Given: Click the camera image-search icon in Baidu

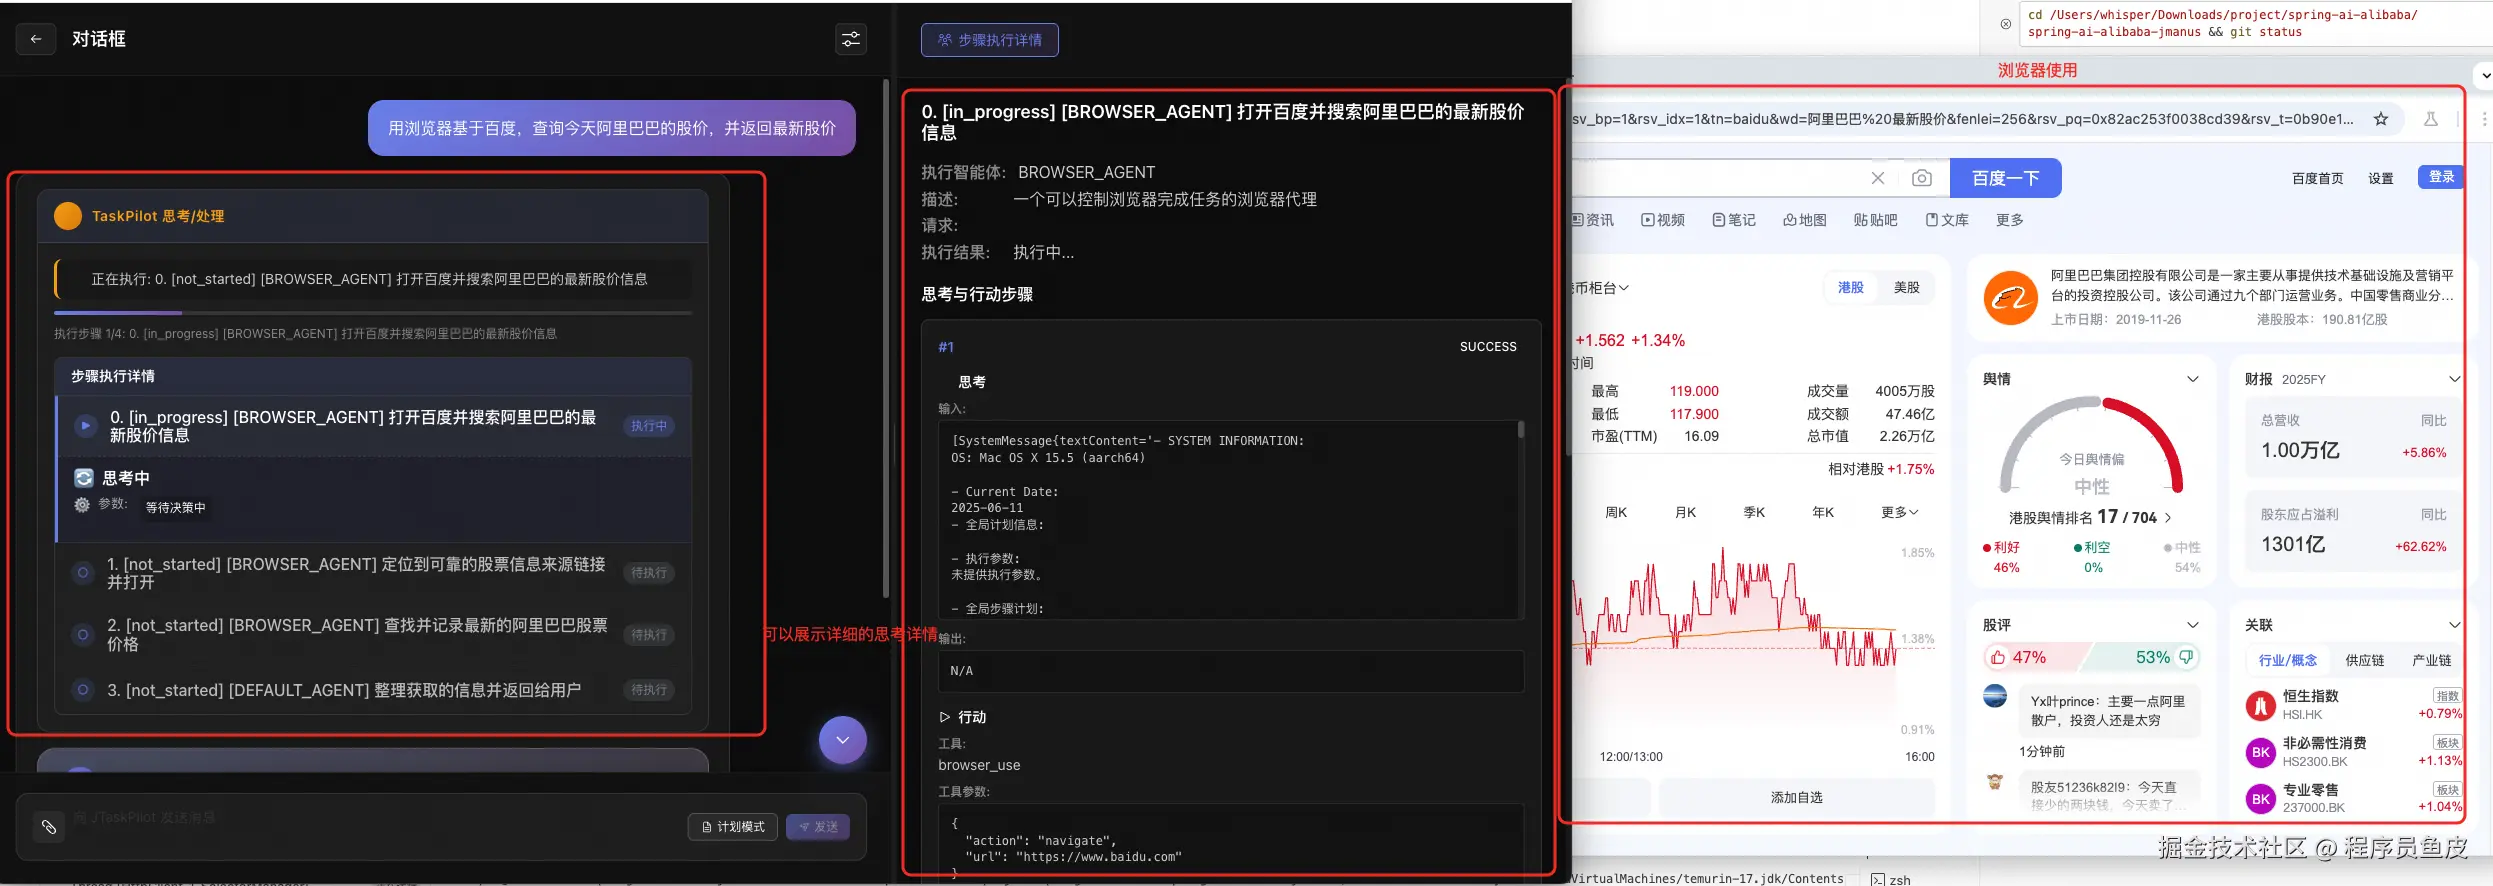Looking at the screenshot, I should 1921,178.
